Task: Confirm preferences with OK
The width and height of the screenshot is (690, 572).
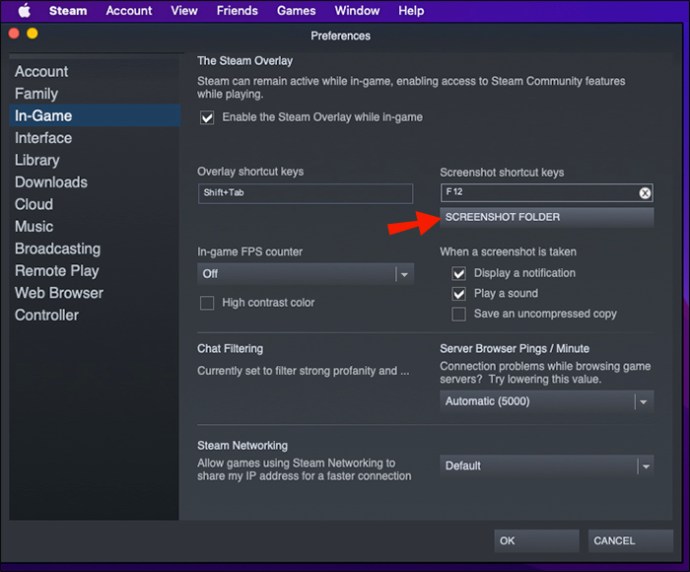Action: 536,541
